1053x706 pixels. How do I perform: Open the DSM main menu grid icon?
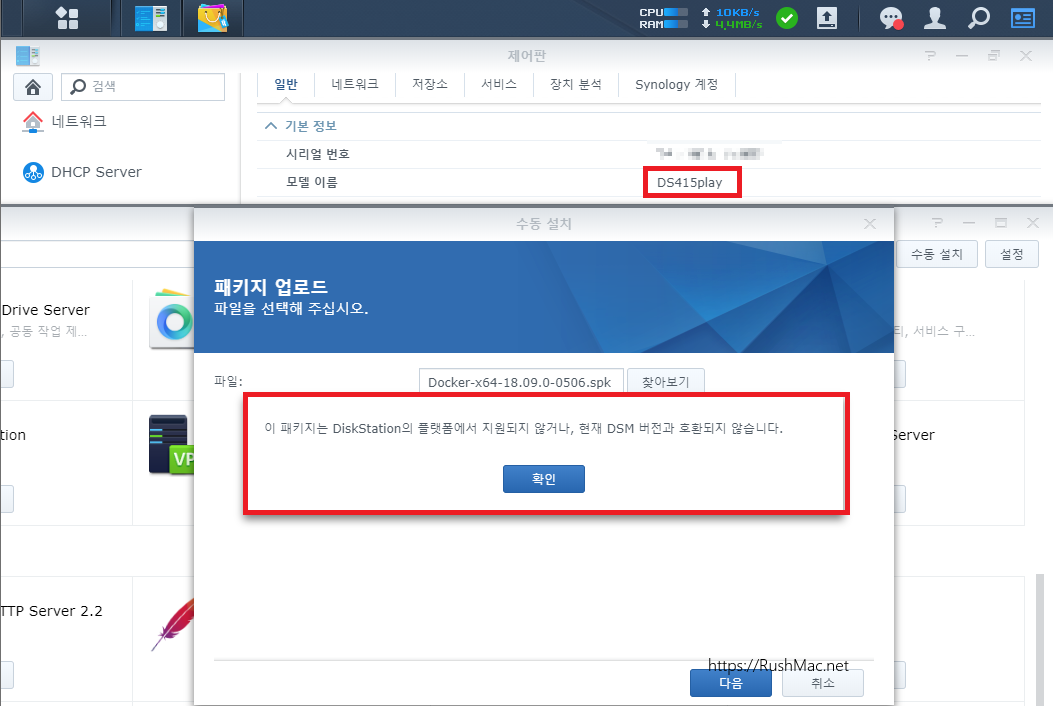(67, 18)
